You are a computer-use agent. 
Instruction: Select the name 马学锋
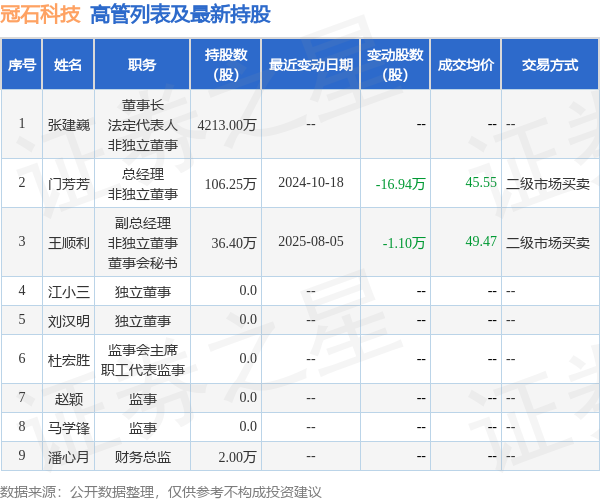(69, 428)
